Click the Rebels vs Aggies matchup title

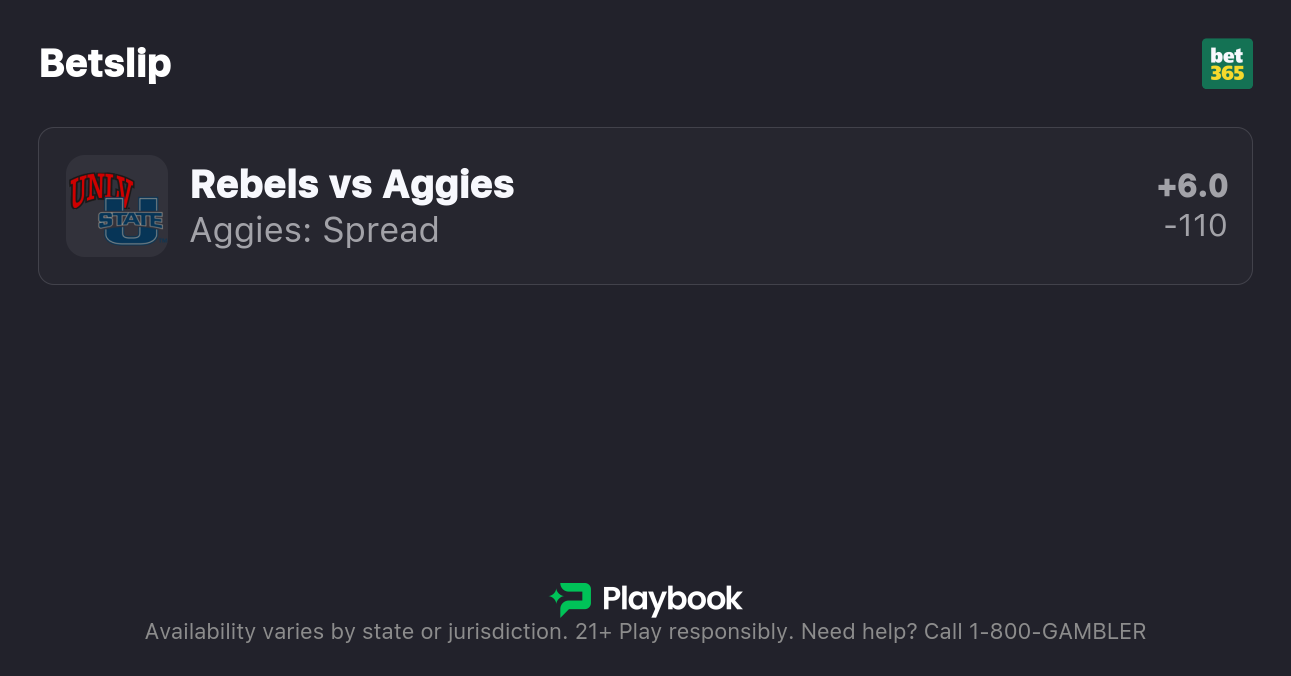[x=352, y=185]
